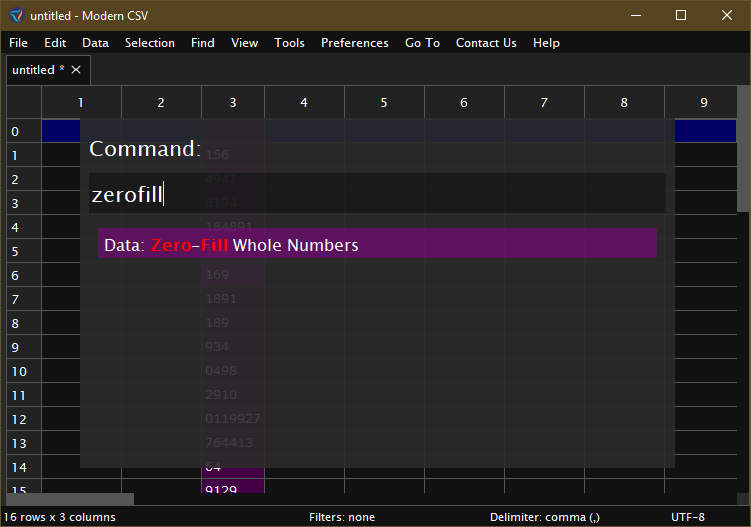
Task: Open the Edit menu
Action: point(55,43)
